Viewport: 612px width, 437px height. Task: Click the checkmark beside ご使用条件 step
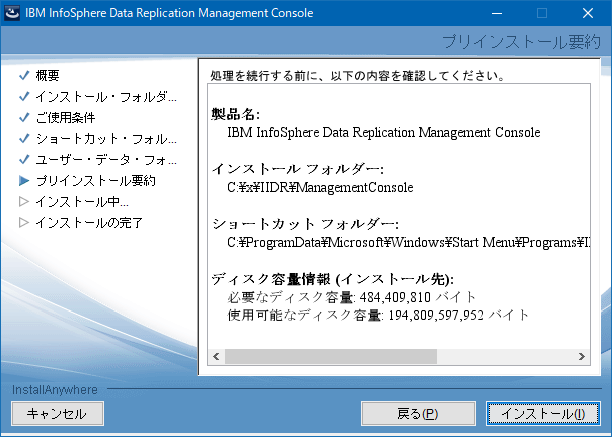coord(24,117)
